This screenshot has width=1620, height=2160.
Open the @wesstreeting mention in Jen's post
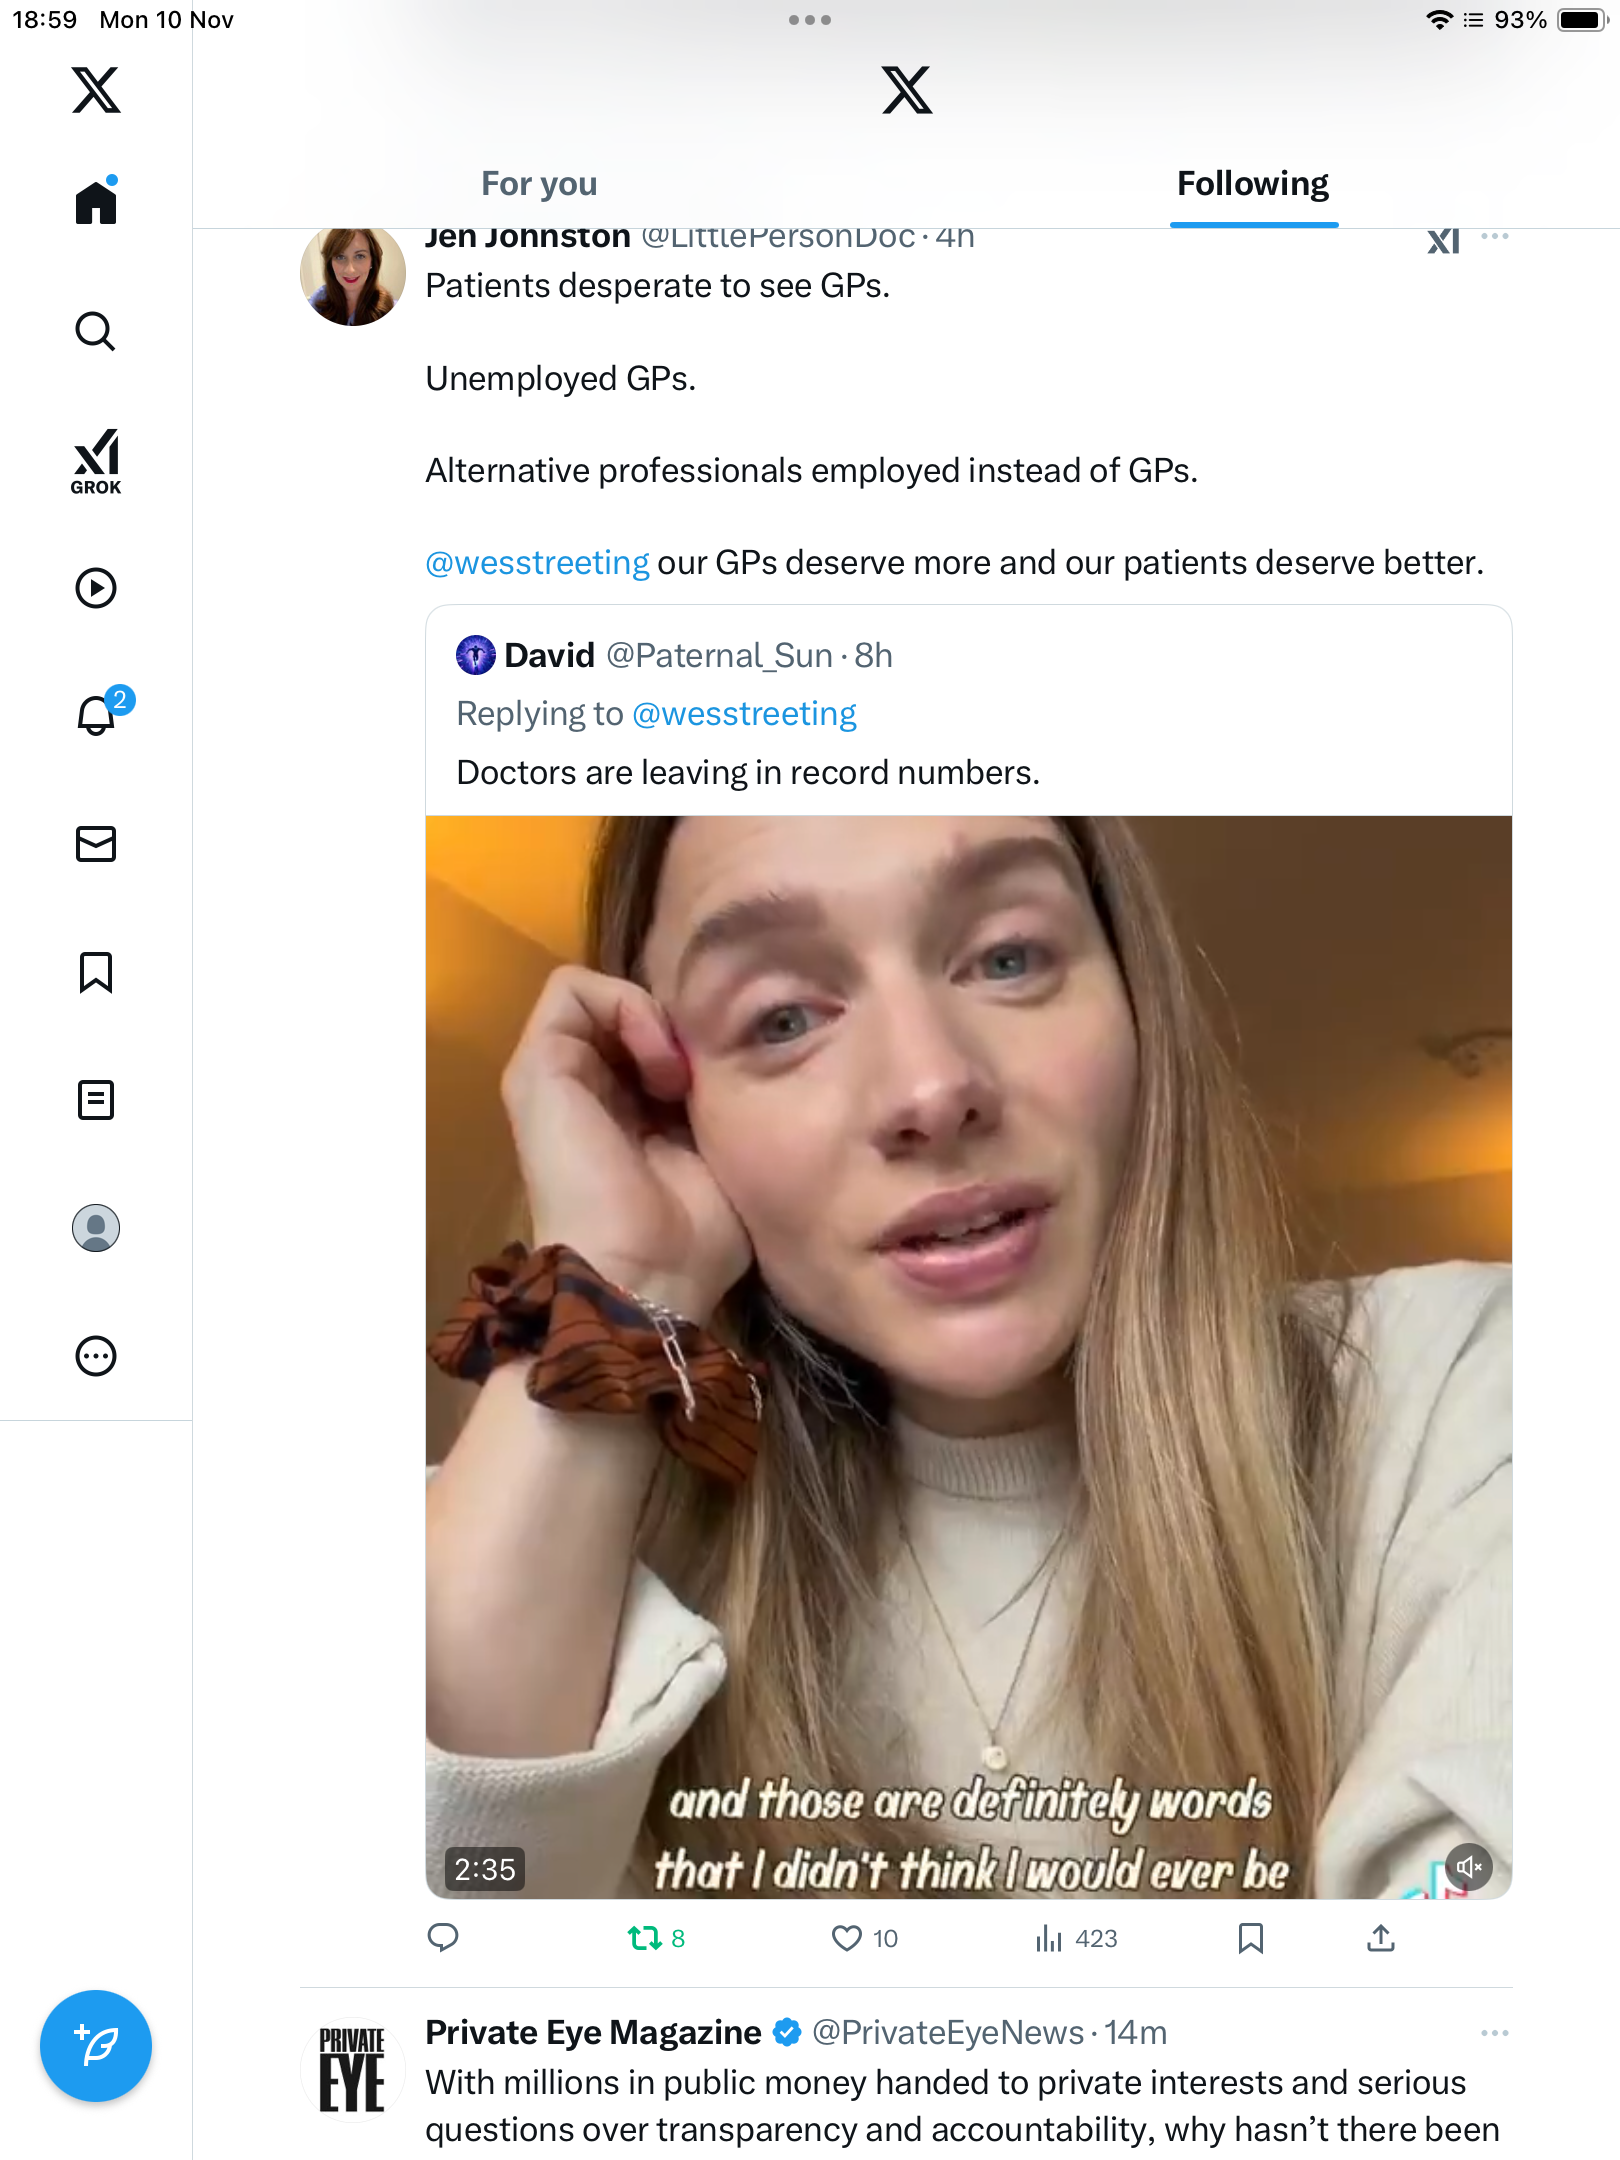click(x=537, y=563)
